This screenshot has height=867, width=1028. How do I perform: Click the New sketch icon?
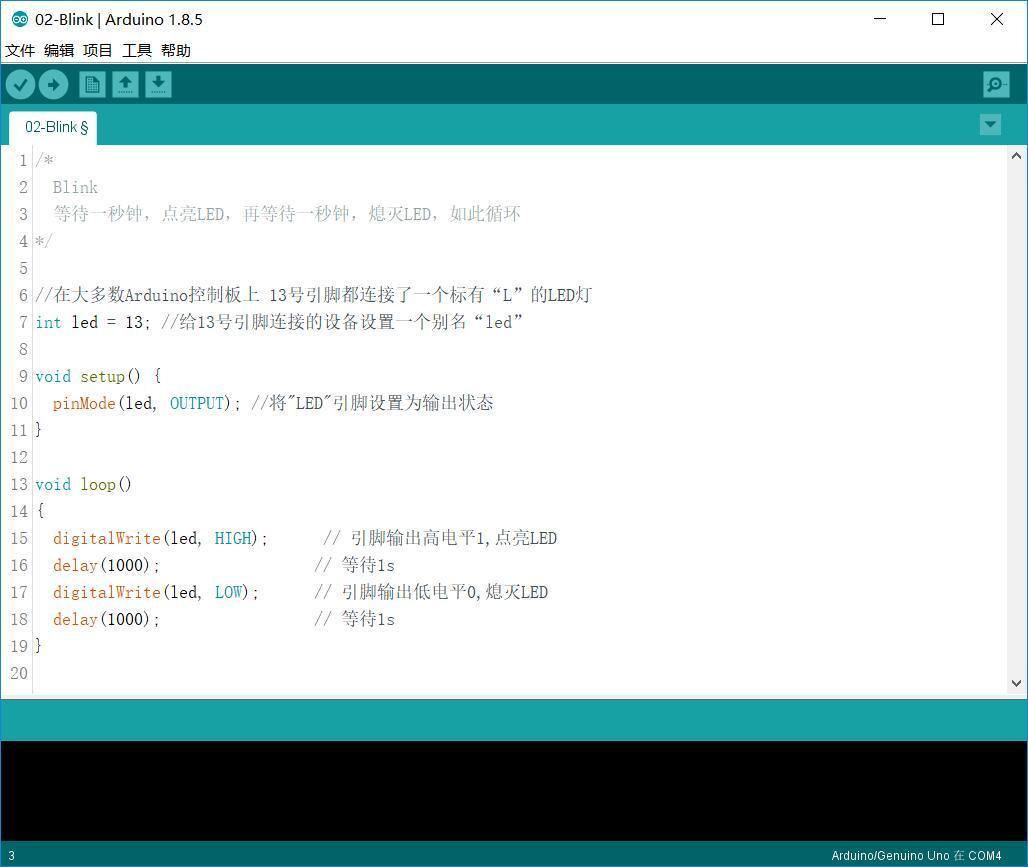[91, 84]
